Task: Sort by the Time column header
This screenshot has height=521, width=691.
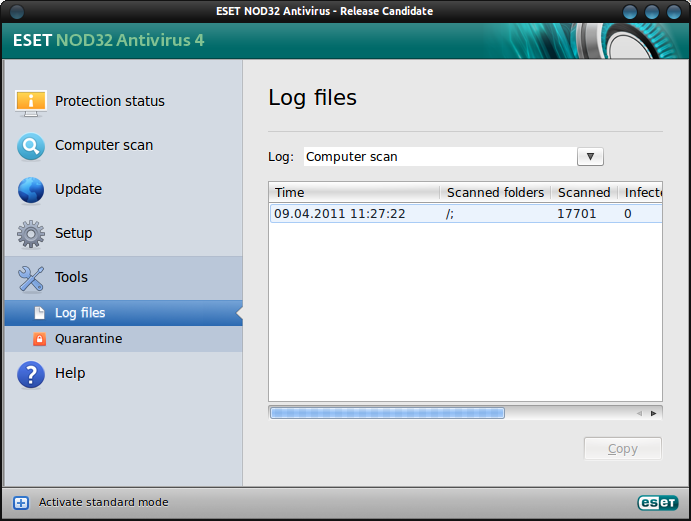Action: pyautogui.click(x=354, y=193)
